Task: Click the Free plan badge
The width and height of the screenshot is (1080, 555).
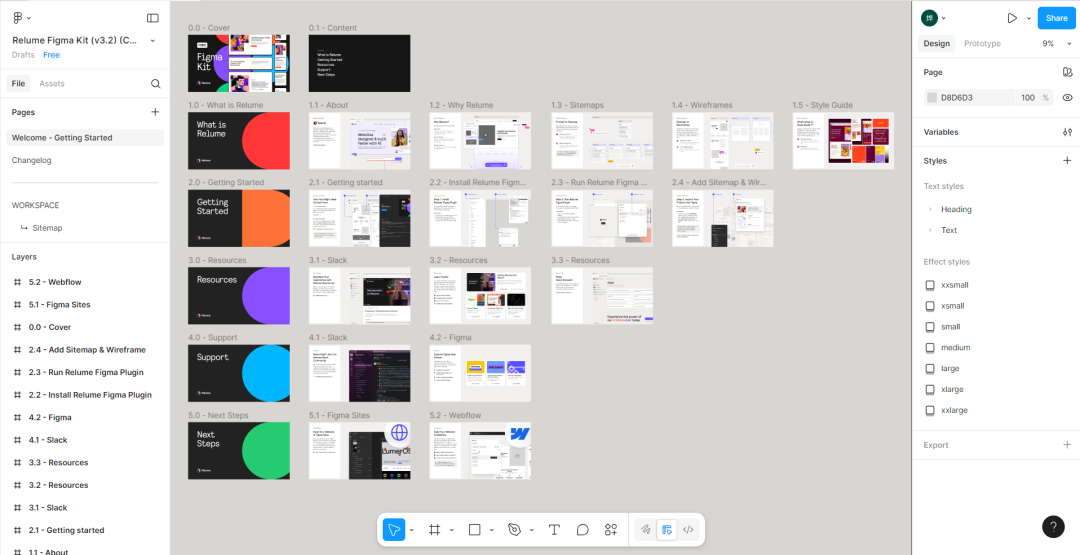Action: [x=52, y=55]
